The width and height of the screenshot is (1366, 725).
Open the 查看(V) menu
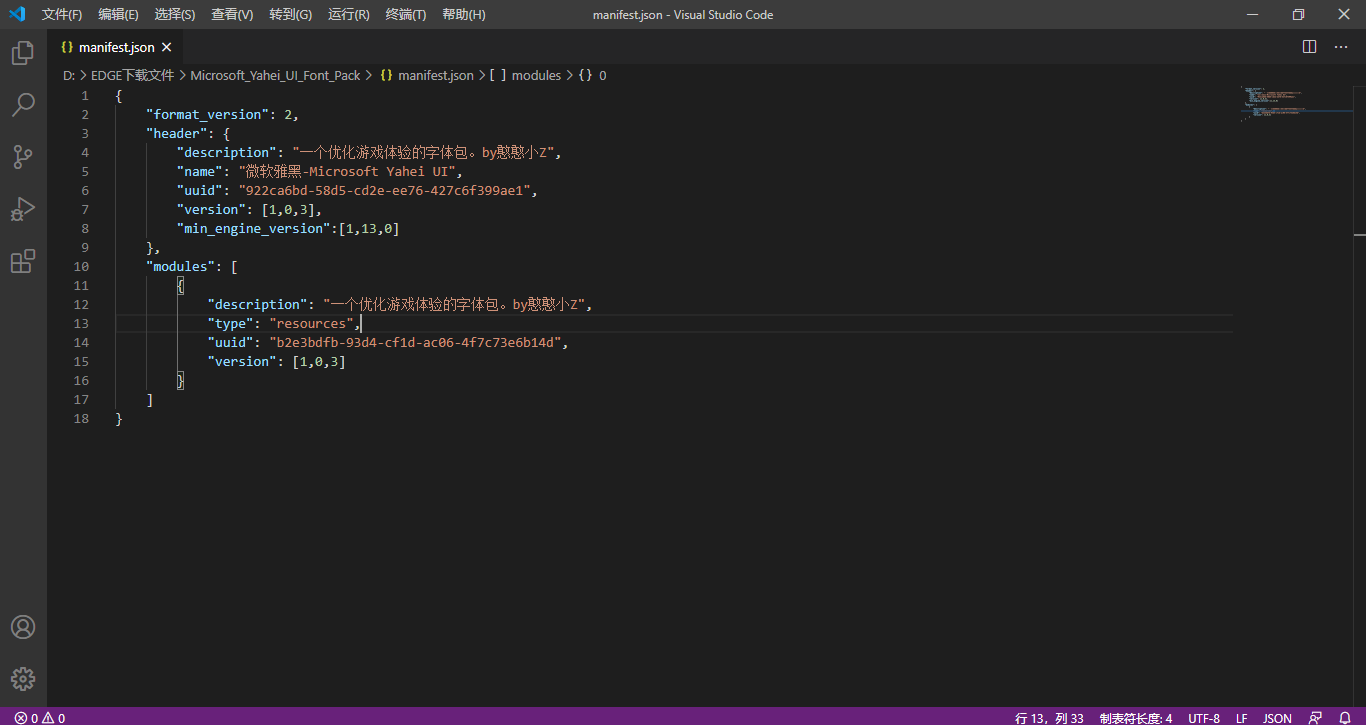click(232, 14)
